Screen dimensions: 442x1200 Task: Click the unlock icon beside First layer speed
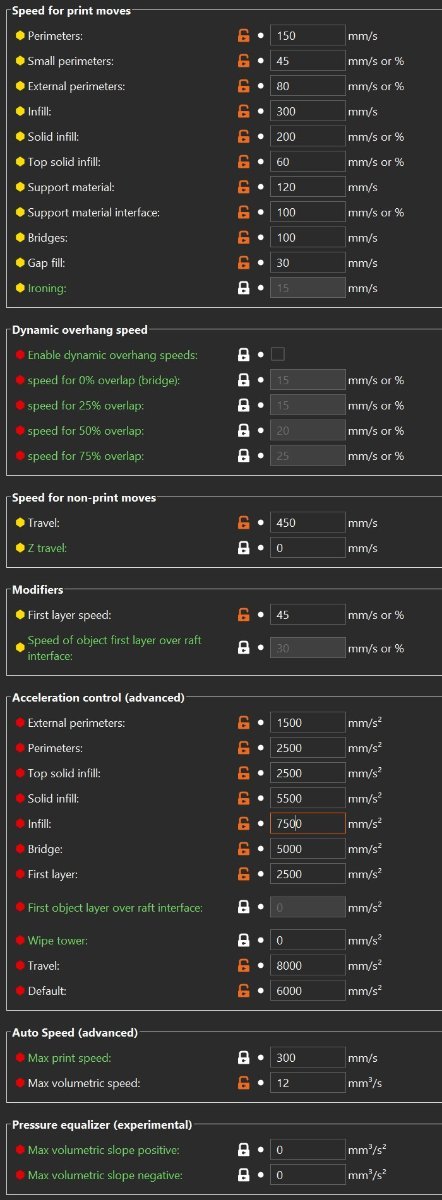point(243,615)
